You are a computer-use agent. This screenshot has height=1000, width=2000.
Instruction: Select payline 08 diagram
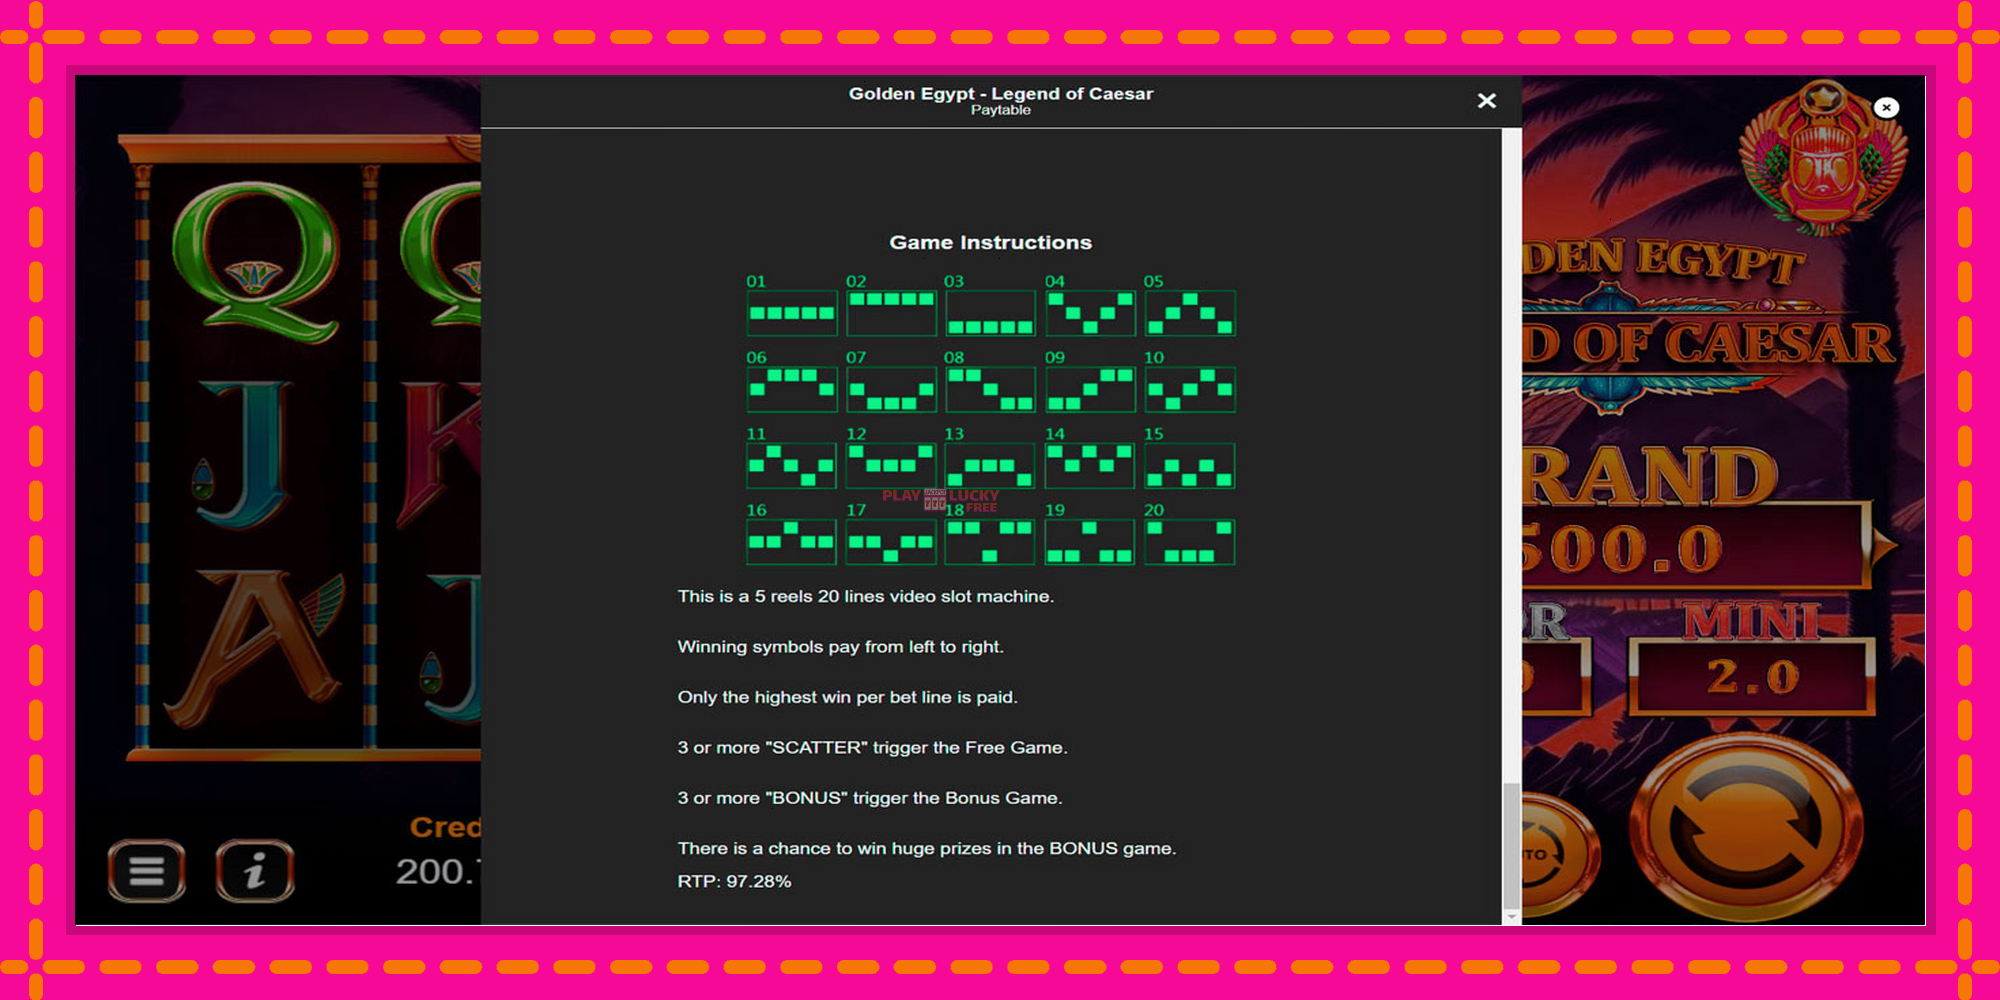[990, 389]
